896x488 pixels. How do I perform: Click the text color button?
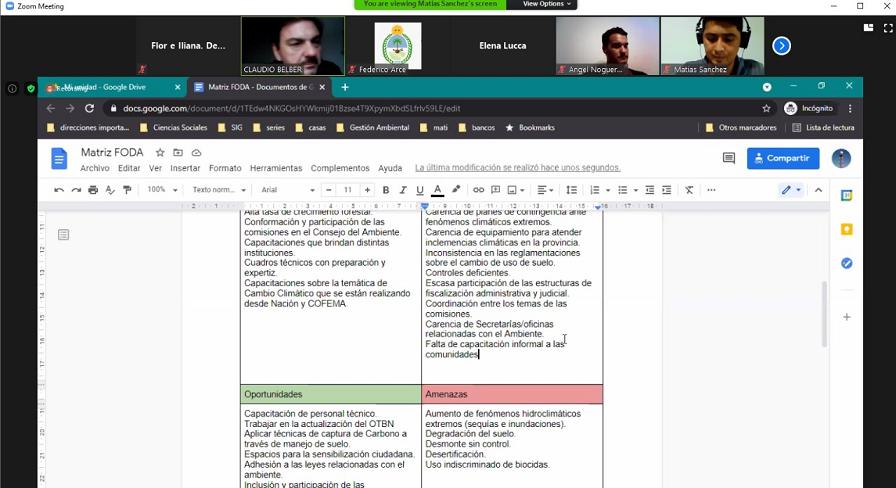[x=437, y=190]
